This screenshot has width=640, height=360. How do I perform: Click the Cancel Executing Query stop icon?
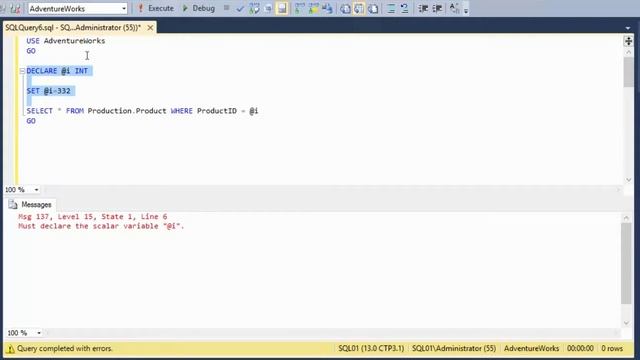(227, 8)
